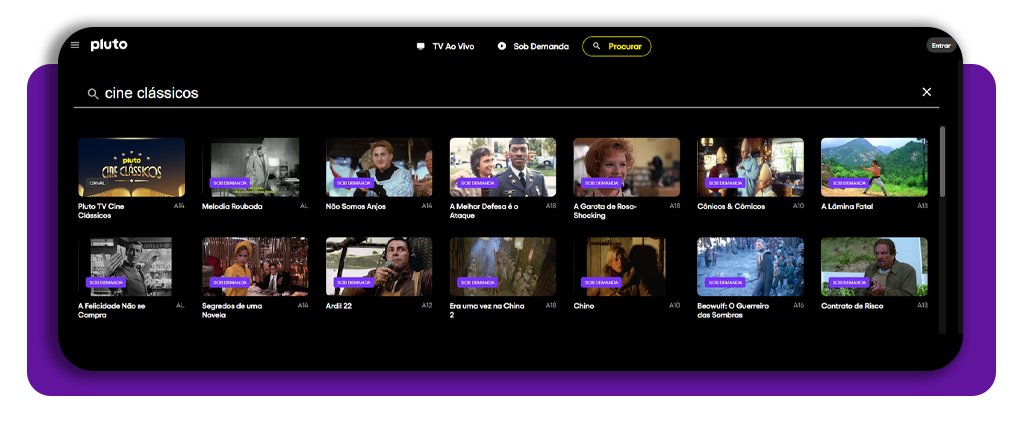Click the 'Cônicos & Cômicos' title text

pos(731,206)
